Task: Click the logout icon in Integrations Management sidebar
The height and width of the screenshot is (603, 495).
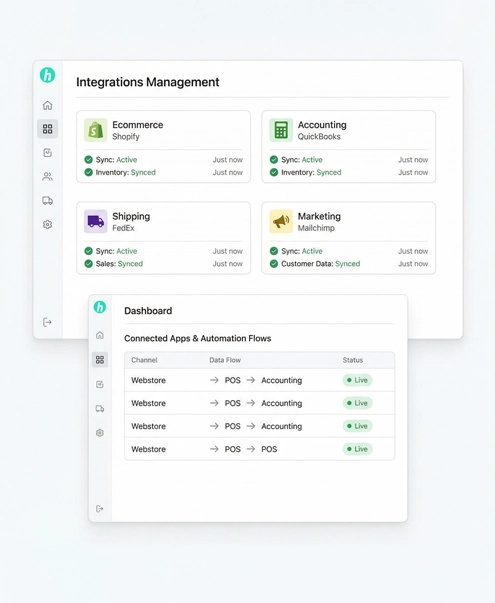Action: (47, 322)
